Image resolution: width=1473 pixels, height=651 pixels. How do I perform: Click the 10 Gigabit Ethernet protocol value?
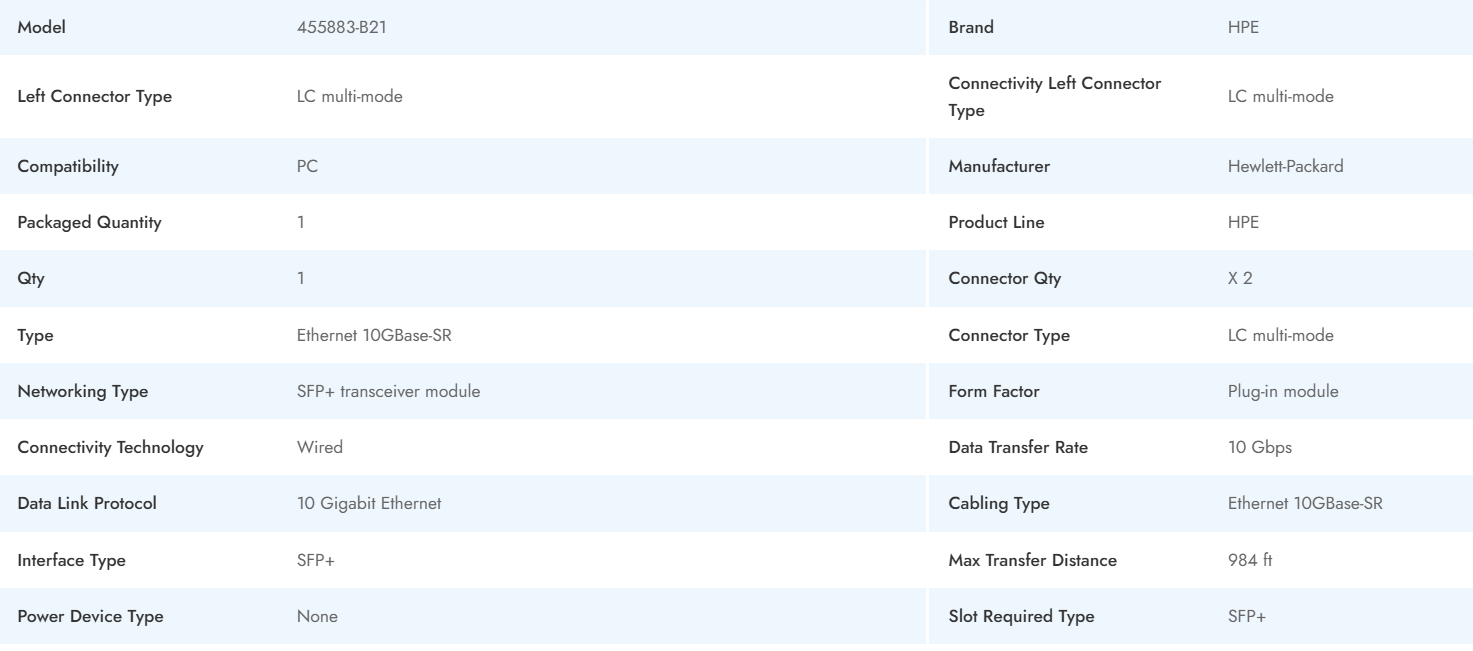point(368,504)
